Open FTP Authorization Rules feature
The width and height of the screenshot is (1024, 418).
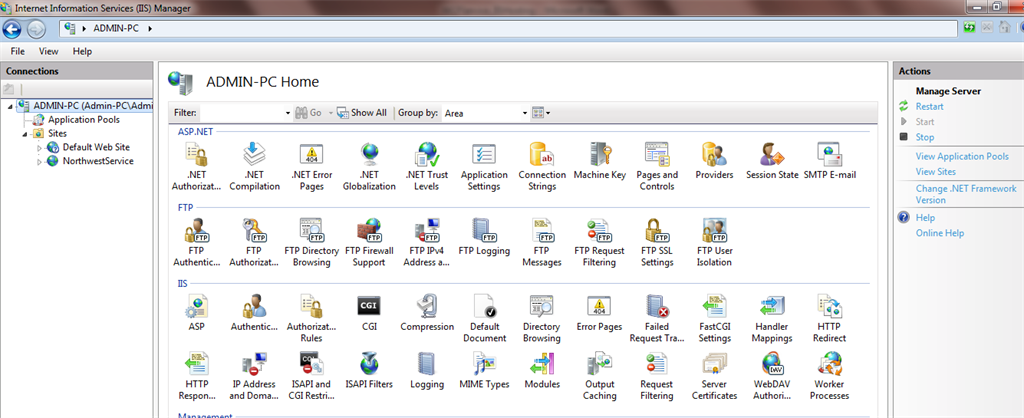point(254,242)
